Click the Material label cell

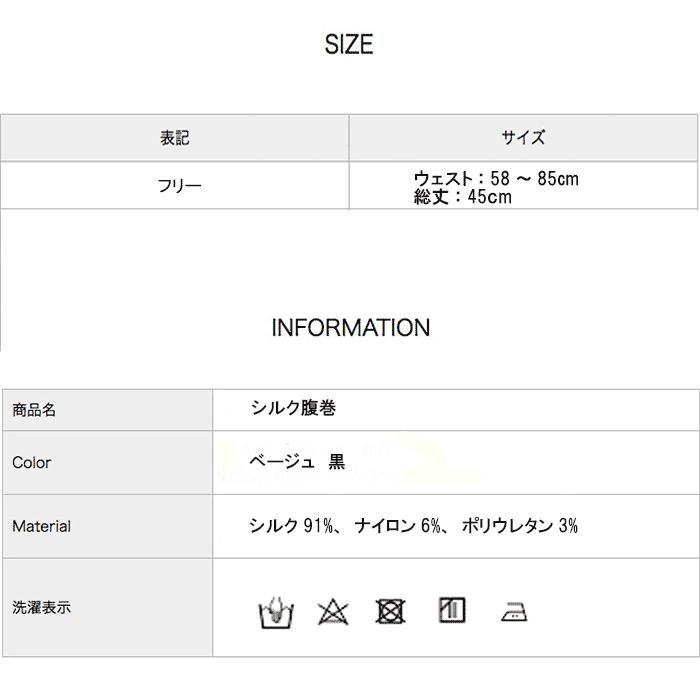[x=108, y=526]
